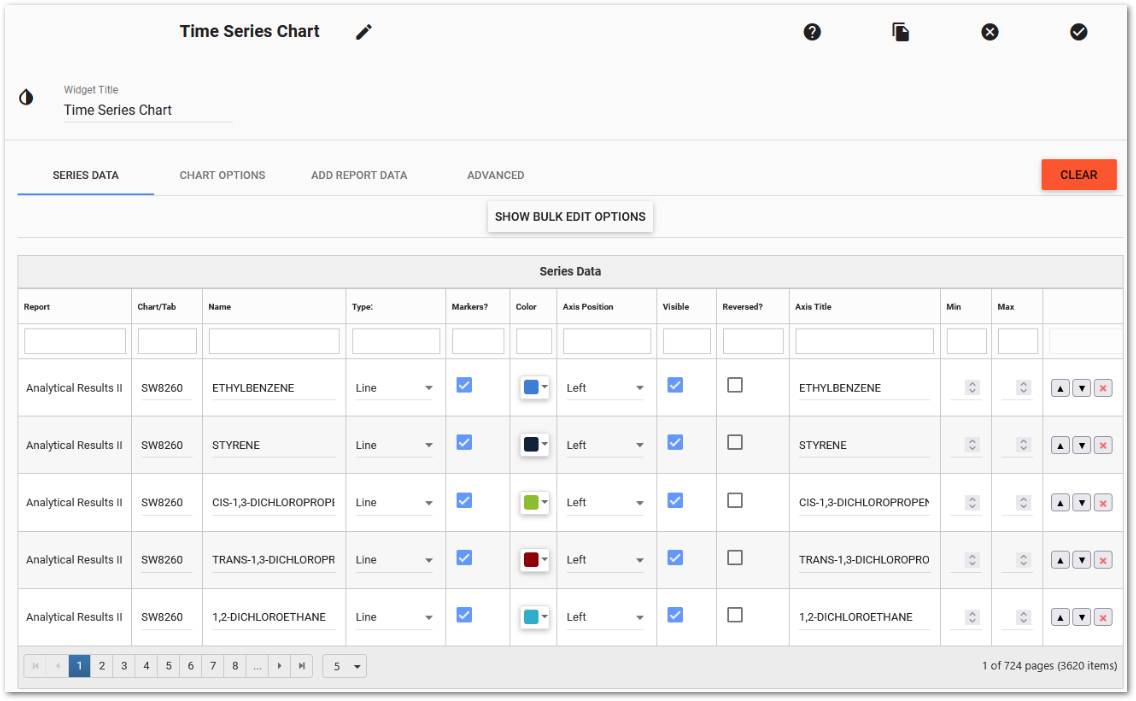
Task: Click the widget color theme icon
Action: (26, 97)
